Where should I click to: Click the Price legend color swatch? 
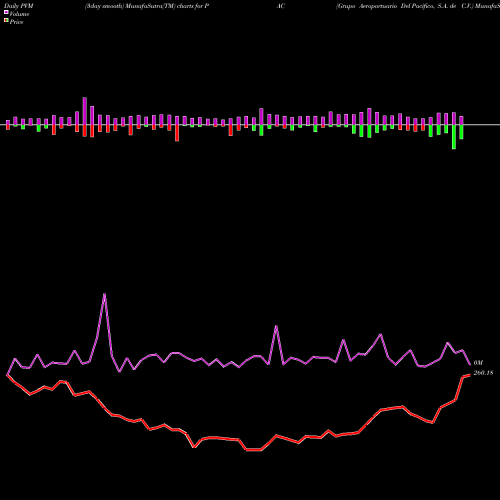pos(6,20)
